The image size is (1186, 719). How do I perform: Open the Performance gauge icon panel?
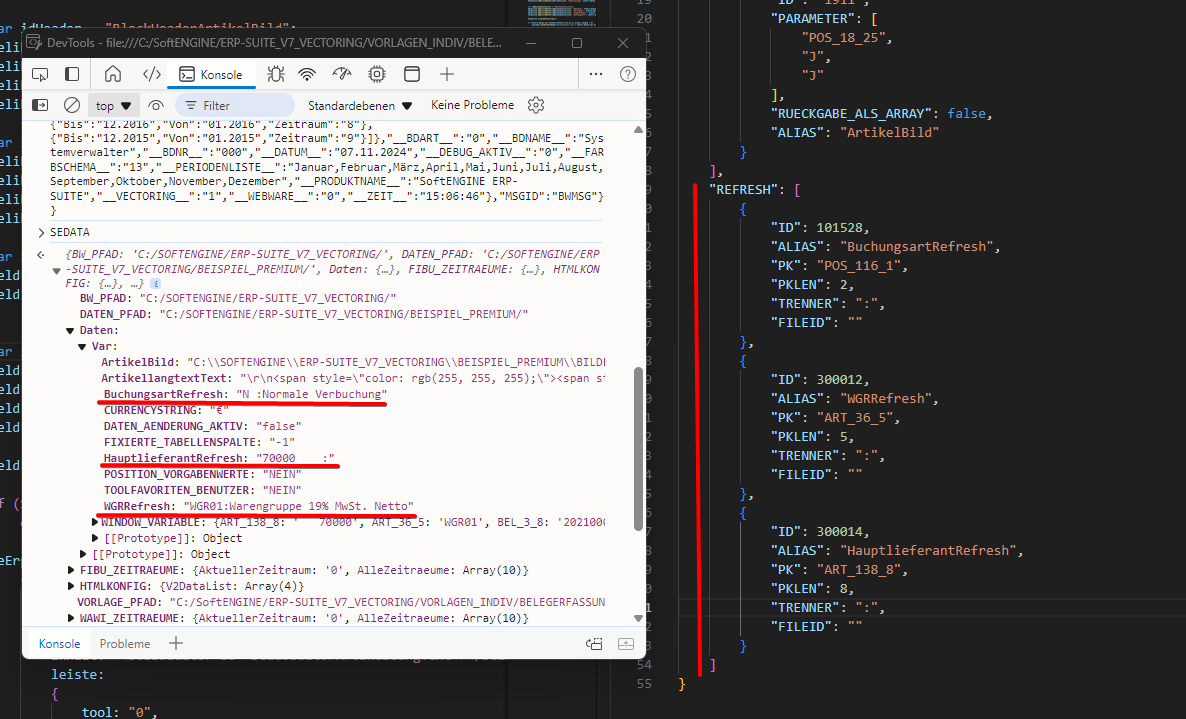pyautogui.click(x=342, y=74)
